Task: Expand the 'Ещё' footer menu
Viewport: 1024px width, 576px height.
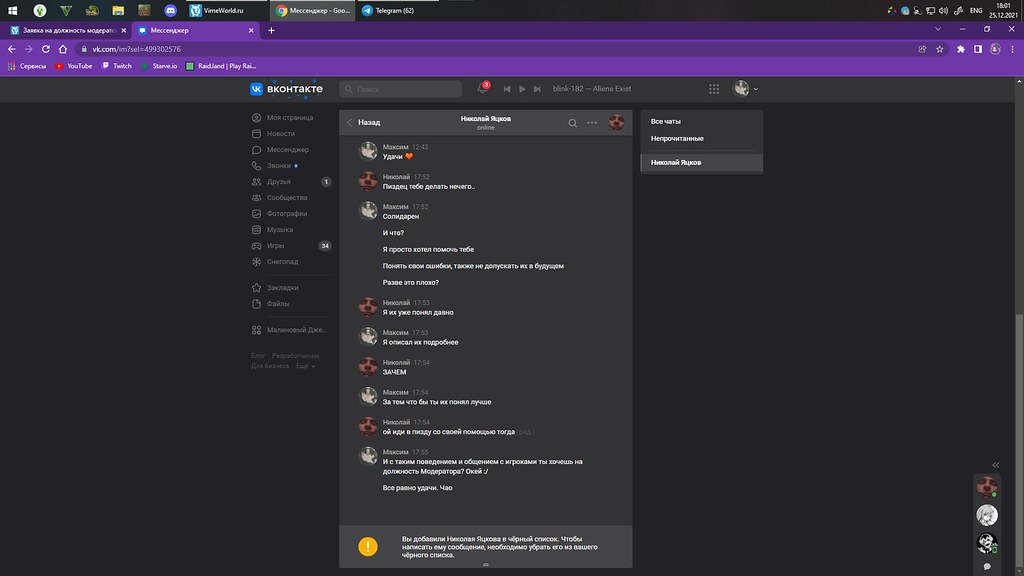Action: coord(302,366)
